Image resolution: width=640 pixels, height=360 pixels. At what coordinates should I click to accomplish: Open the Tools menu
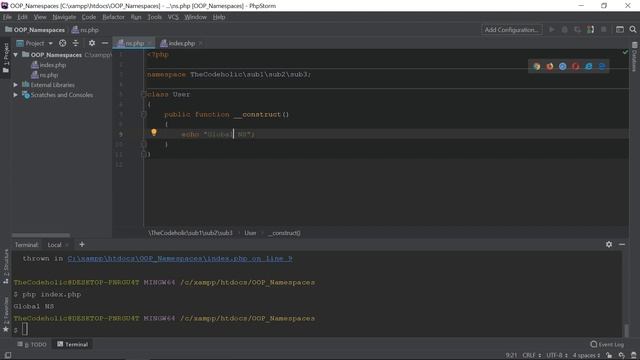pos(154,17)
